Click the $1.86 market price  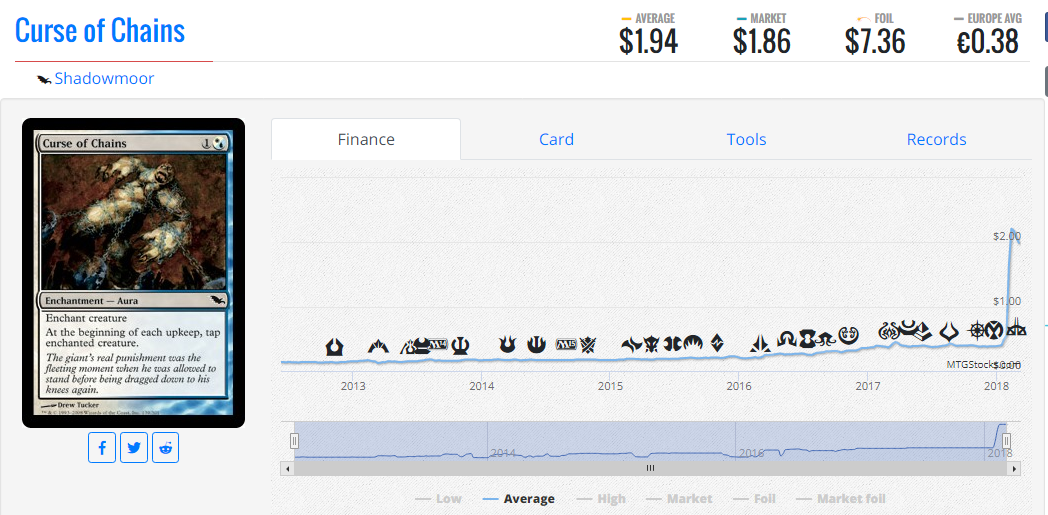tap(761, 41)
